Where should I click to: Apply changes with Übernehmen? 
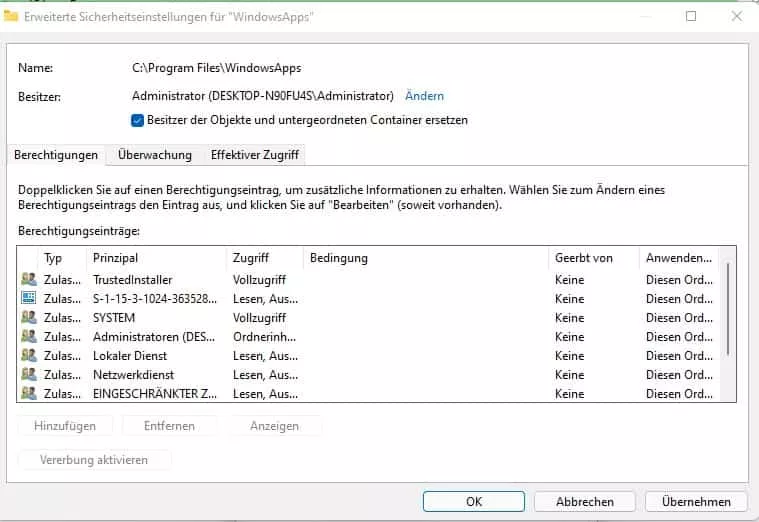(696, 502)
